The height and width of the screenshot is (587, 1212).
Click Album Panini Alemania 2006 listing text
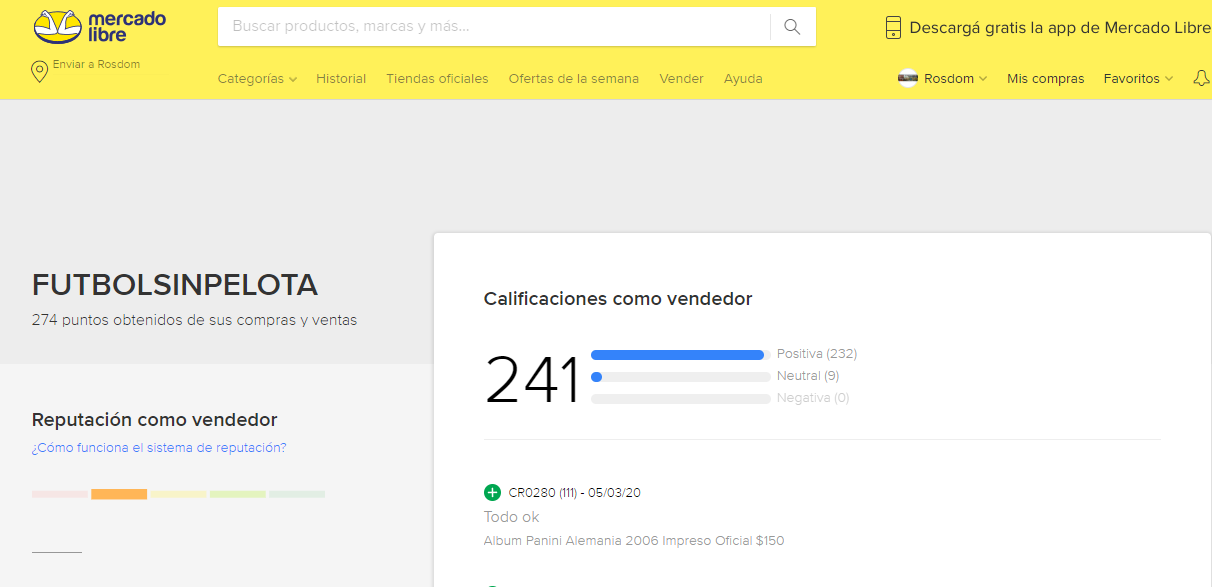tap(634, 541)
